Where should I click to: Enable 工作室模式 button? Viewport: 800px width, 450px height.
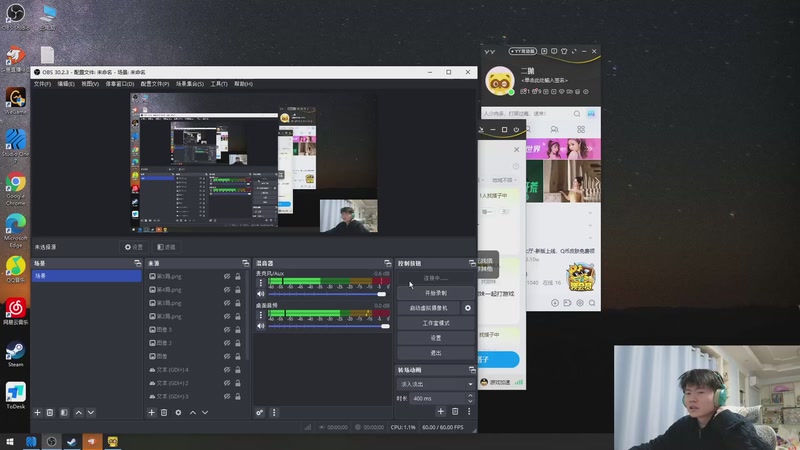436,323
